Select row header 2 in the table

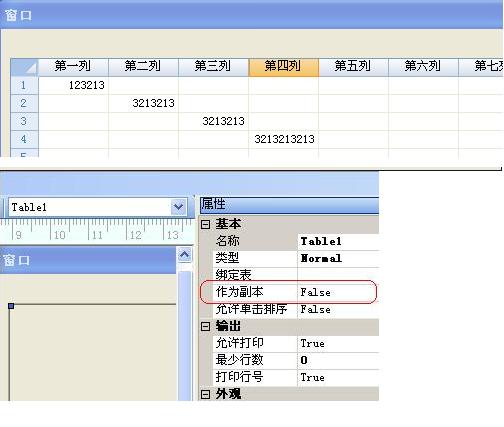[x=24, y=103]
